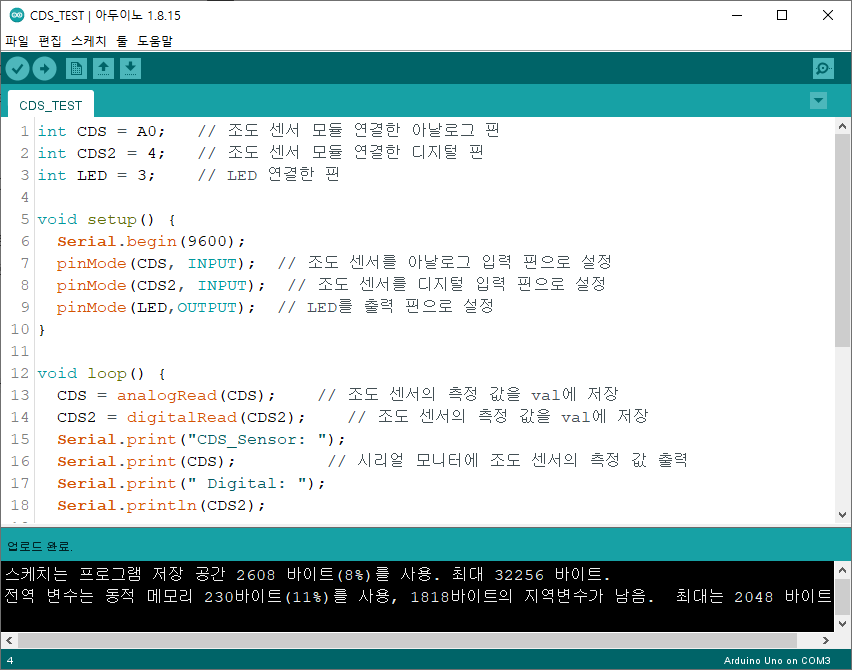Click the line number 4 in status bar
Viewport: 852px width, 670px height.
click(x=10, y=660)
